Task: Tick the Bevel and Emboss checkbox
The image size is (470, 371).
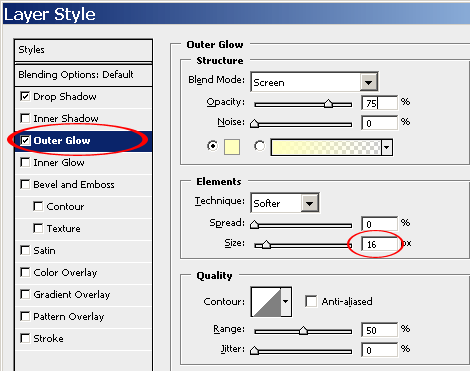Action: (x=25, y=184)
